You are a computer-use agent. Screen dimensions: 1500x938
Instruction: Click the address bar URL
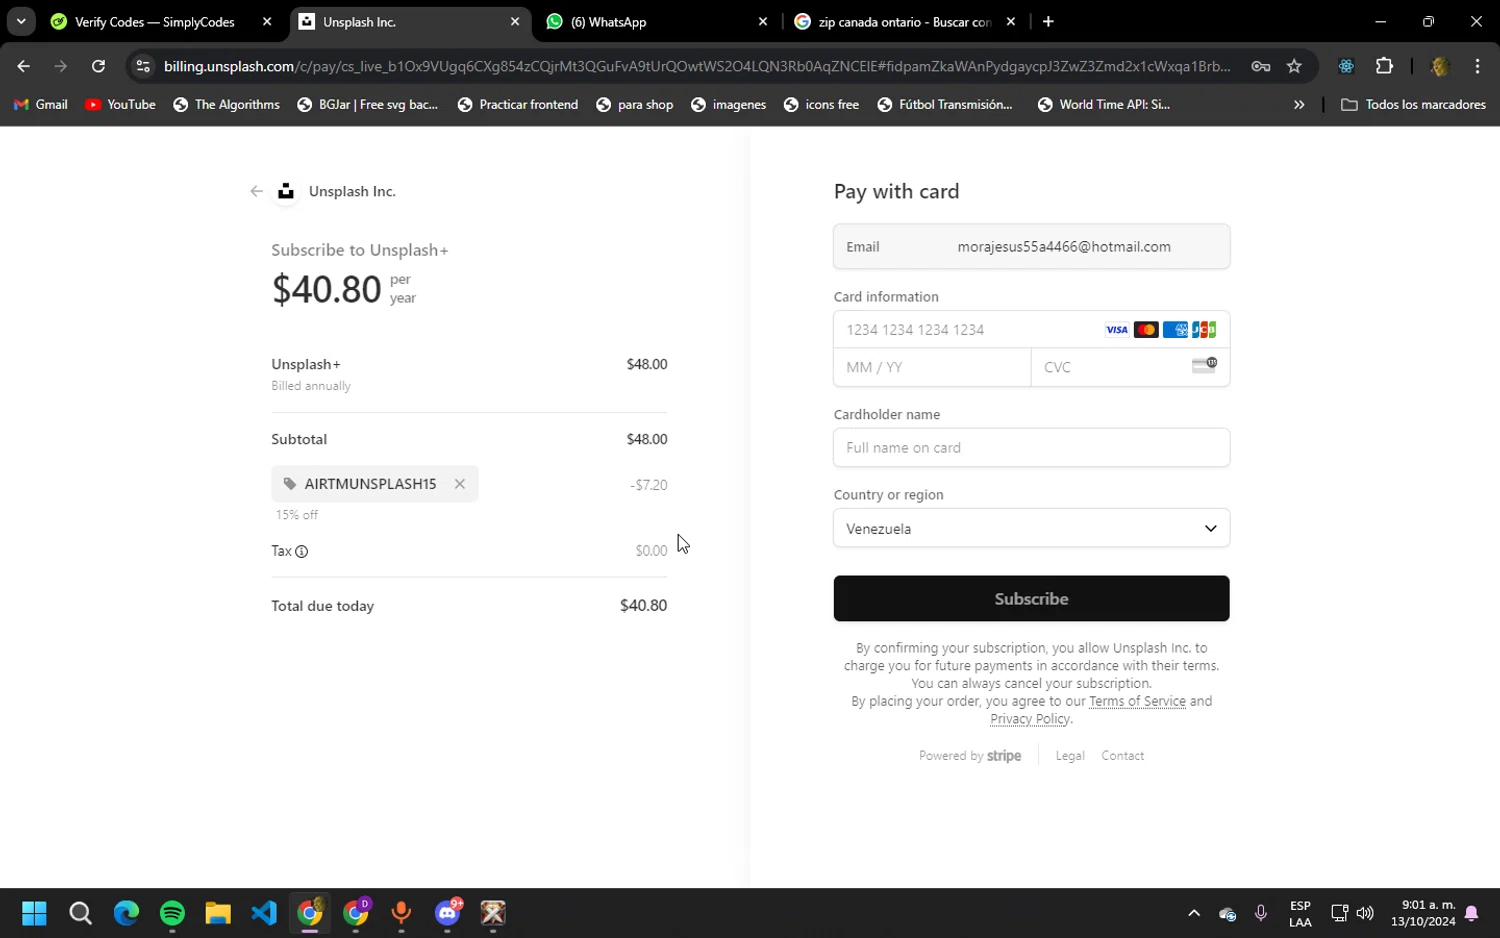click(697, 66)
